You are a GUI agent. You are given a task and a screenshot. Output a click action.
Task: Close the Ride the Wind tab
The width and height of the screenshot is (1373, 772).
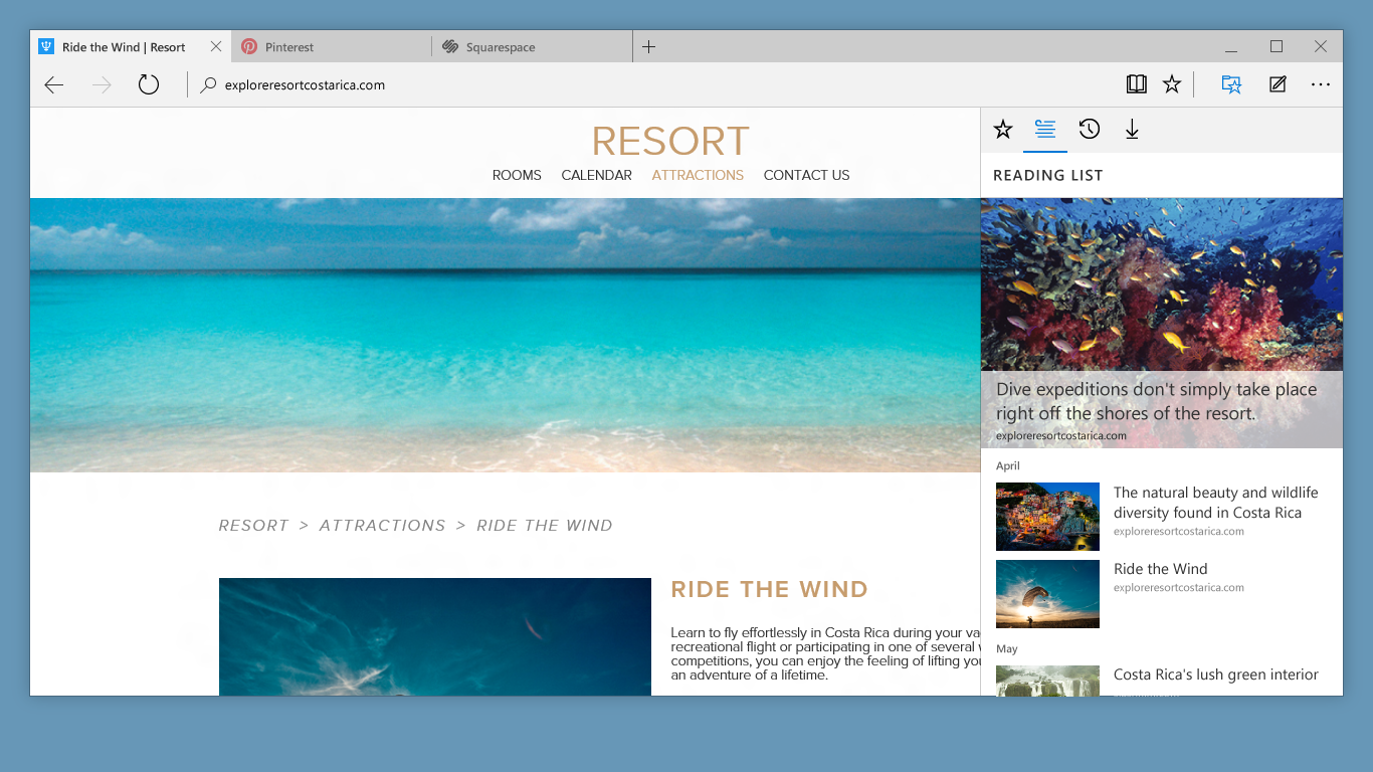pyautogui.click(x=216, y=47)
